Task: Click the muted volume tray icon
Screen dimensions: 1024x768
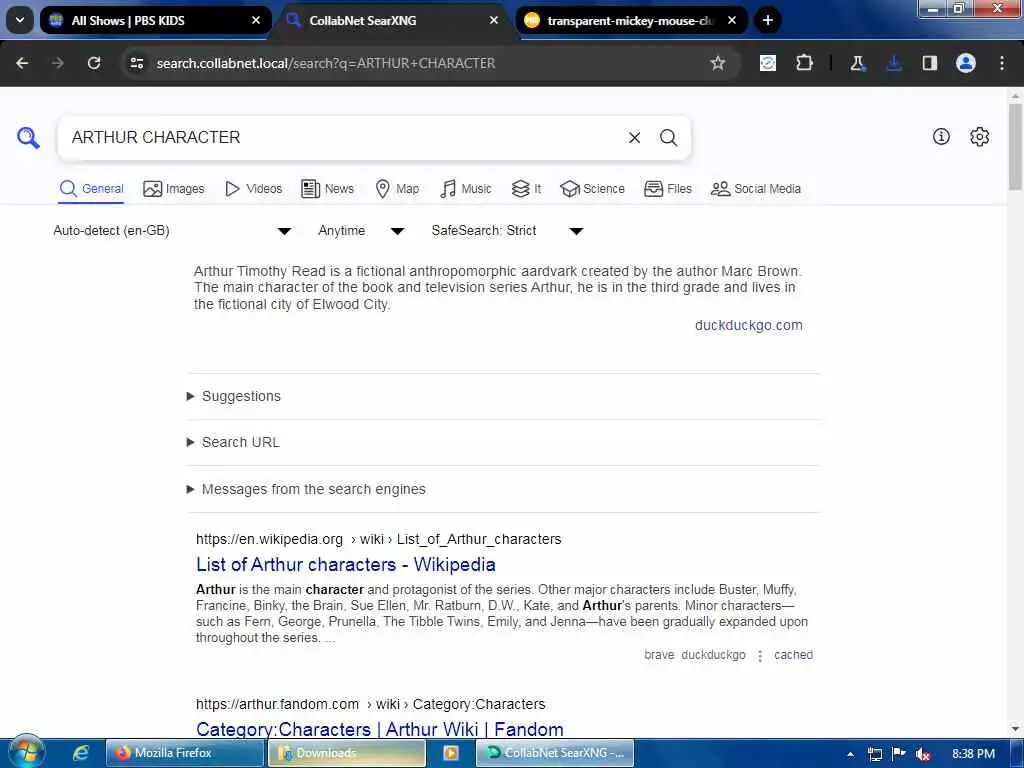Action: 923,754
